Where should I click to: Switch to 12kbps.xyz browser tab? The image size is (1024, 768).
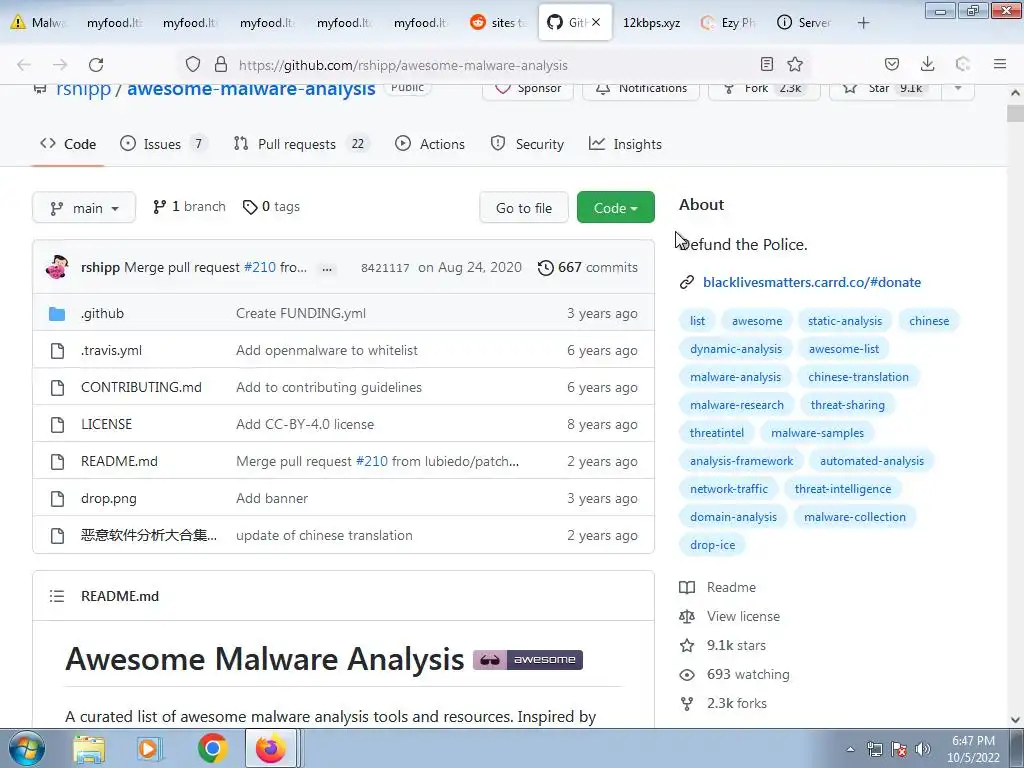tap(651, 23)
